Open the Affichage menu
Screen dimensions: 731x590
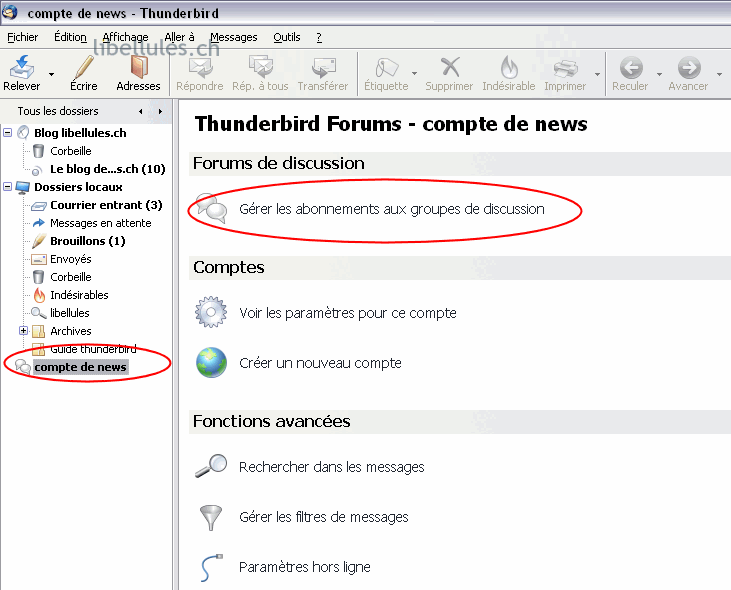[125, 37]
